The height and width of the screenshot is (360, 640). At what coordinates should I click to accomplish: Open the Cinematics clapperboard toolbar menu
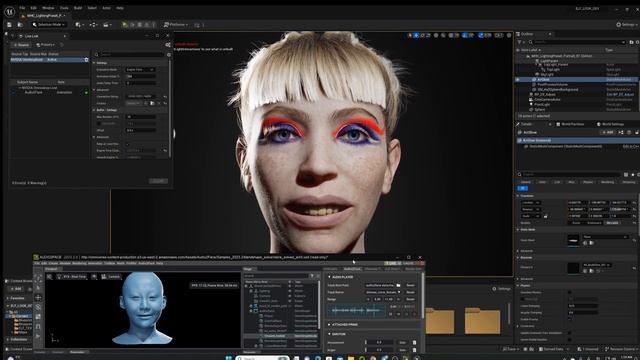(107, 25)
